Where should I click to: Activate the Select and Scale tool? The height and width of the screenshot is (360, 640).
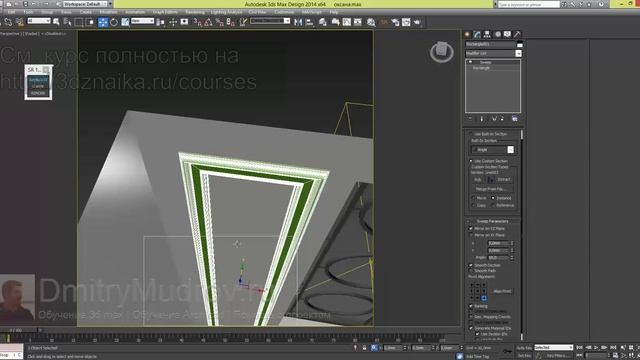click(125, 22)
